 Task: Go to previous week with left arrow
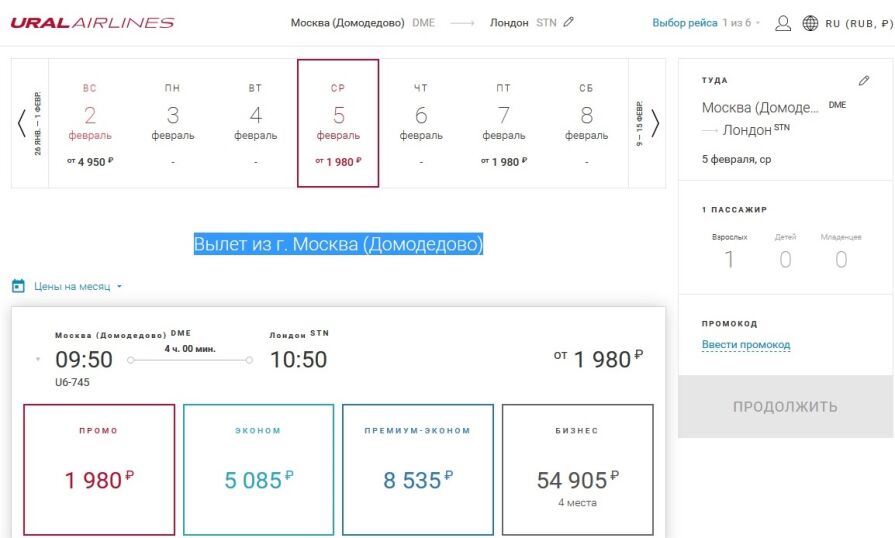click(x=22, y=123)
